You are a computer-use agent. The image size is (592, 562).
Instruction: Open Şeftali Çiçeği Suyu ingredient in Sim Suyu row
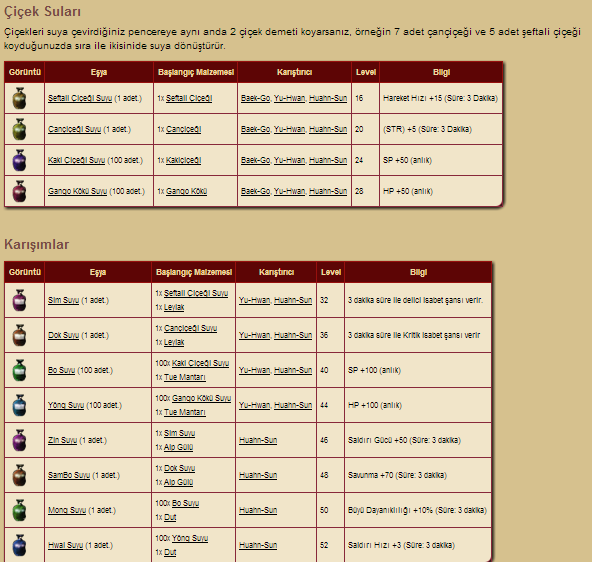coord(196,293)
